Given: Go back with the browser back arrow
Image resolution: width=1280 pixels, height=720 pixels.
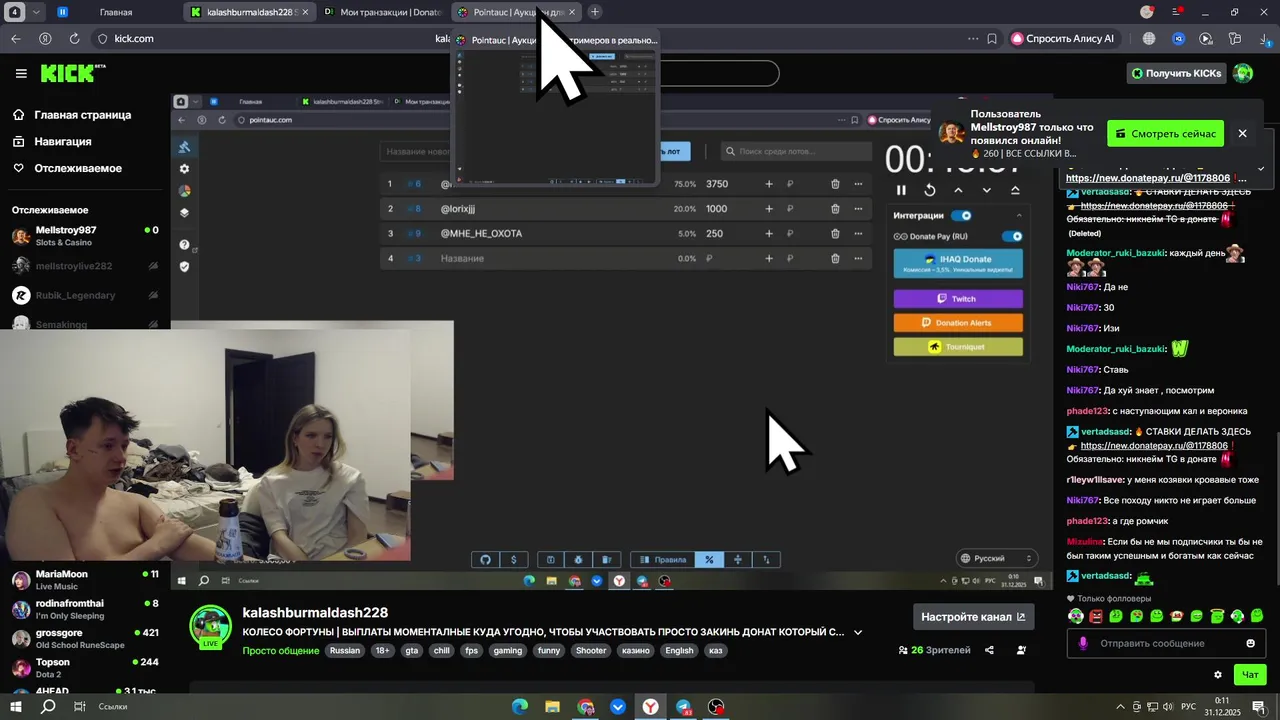Looking at the screenshot, I should point(15,38).
